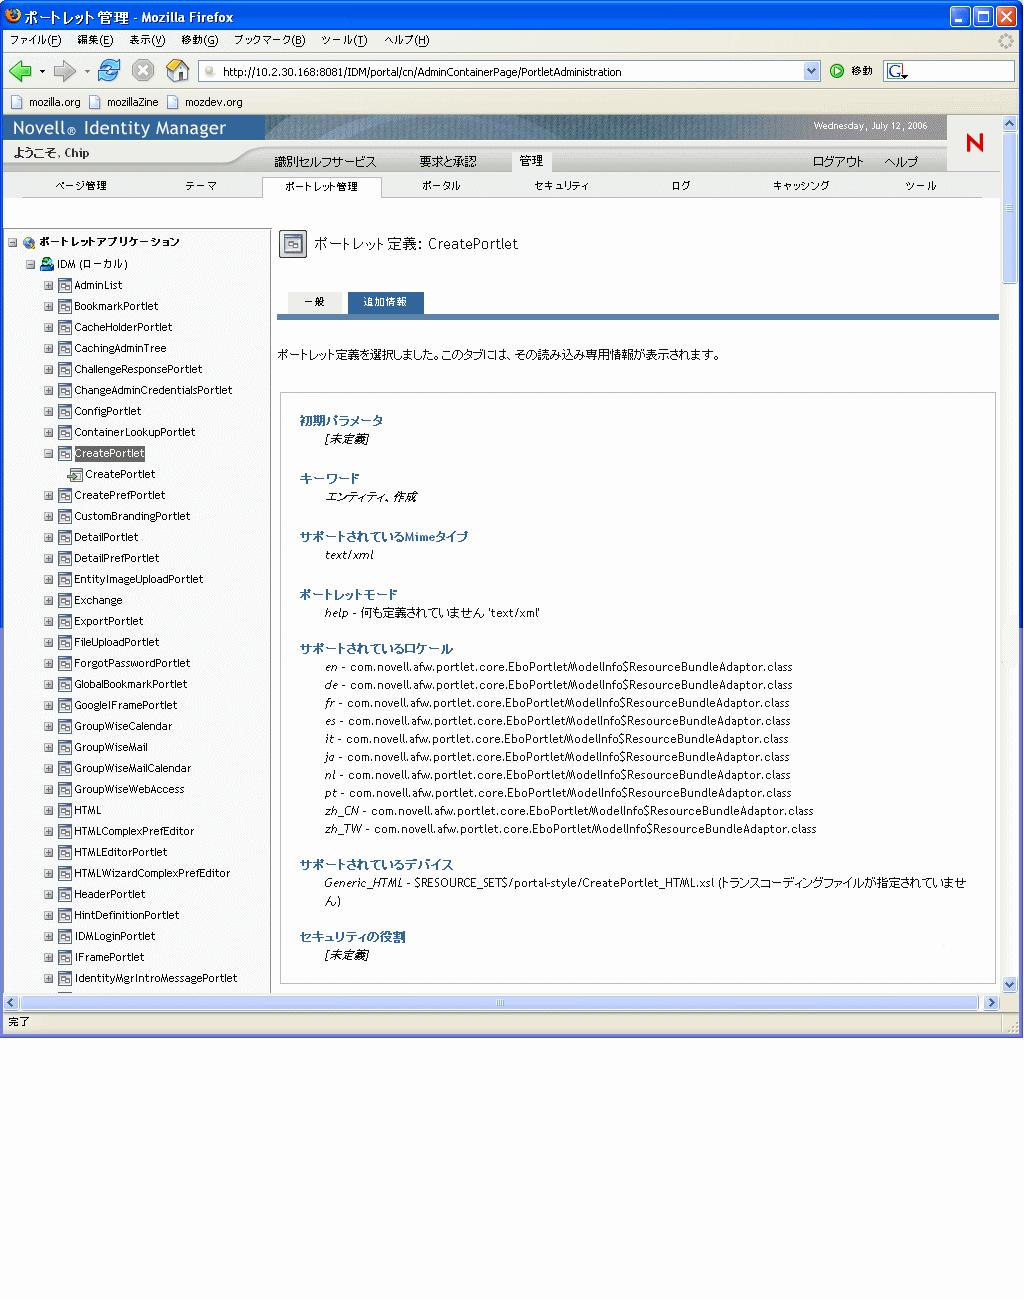Click the portlet definition icon beside the CreatePortlet heading

[293, 244]
